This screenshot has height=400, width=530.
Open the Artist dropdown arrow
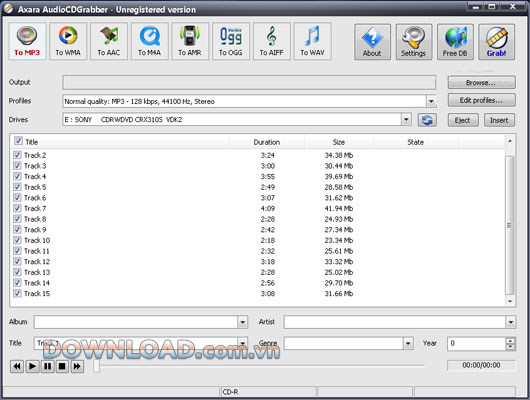click(510, 322)
